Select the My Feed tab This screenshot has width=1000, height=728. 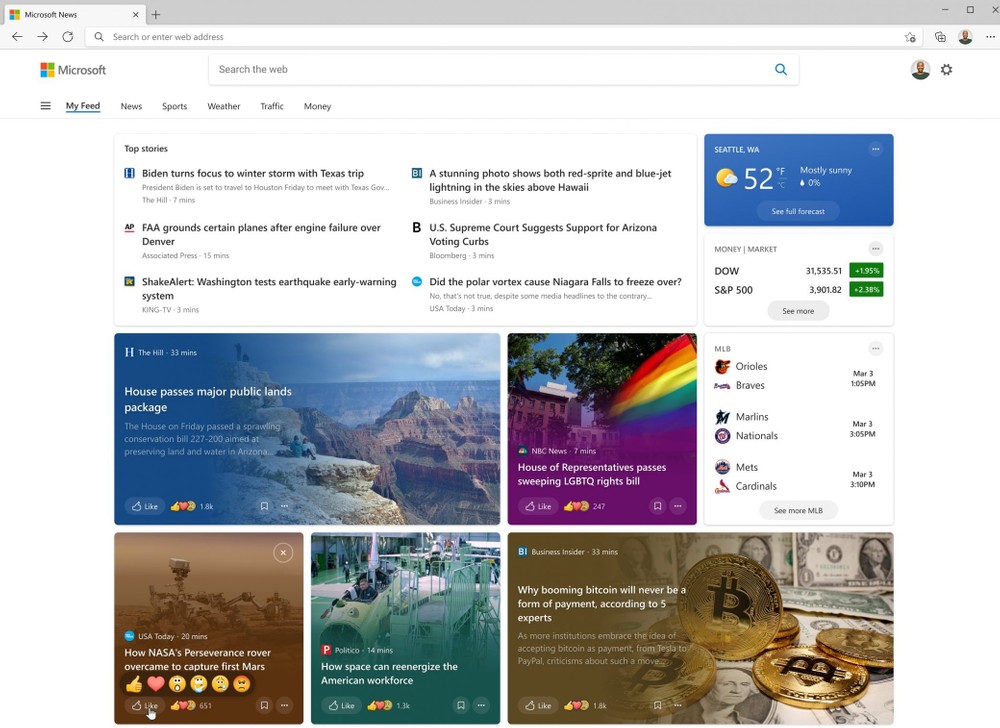pyautogui.click(x=83, y=106)
